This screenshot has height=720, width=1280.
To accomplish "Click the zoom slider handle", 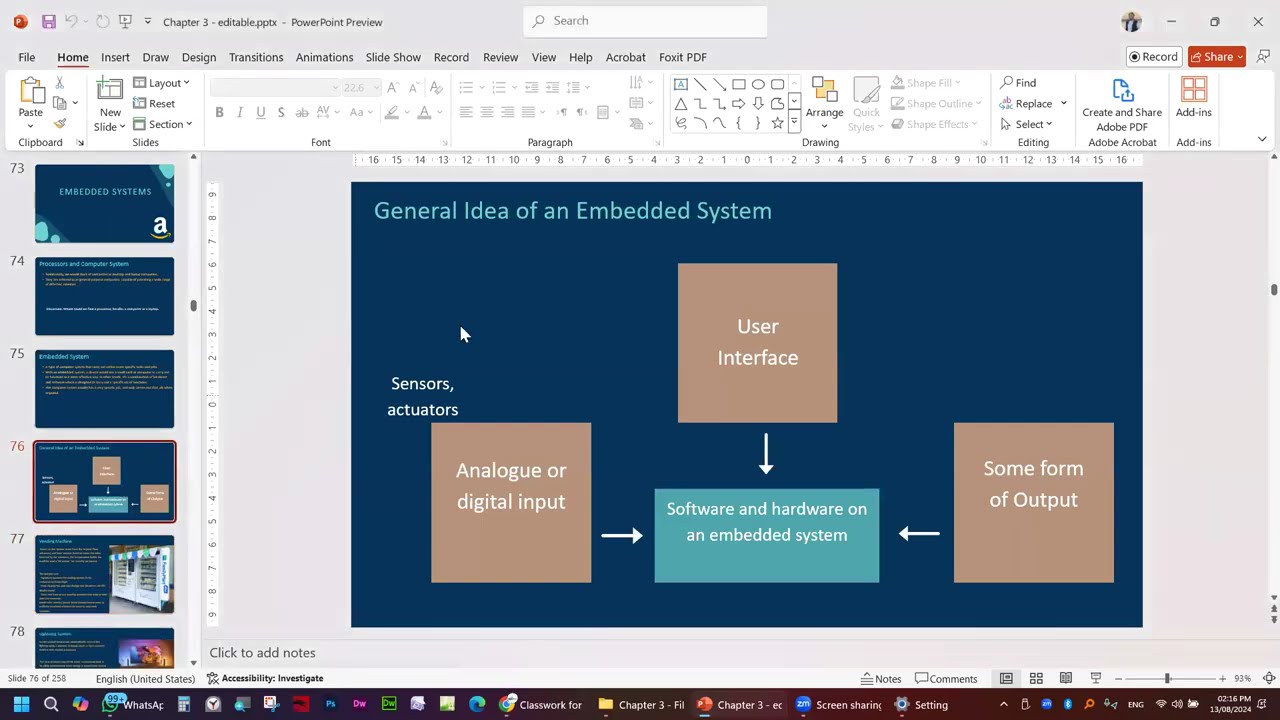I will (x=1167, y=678).
